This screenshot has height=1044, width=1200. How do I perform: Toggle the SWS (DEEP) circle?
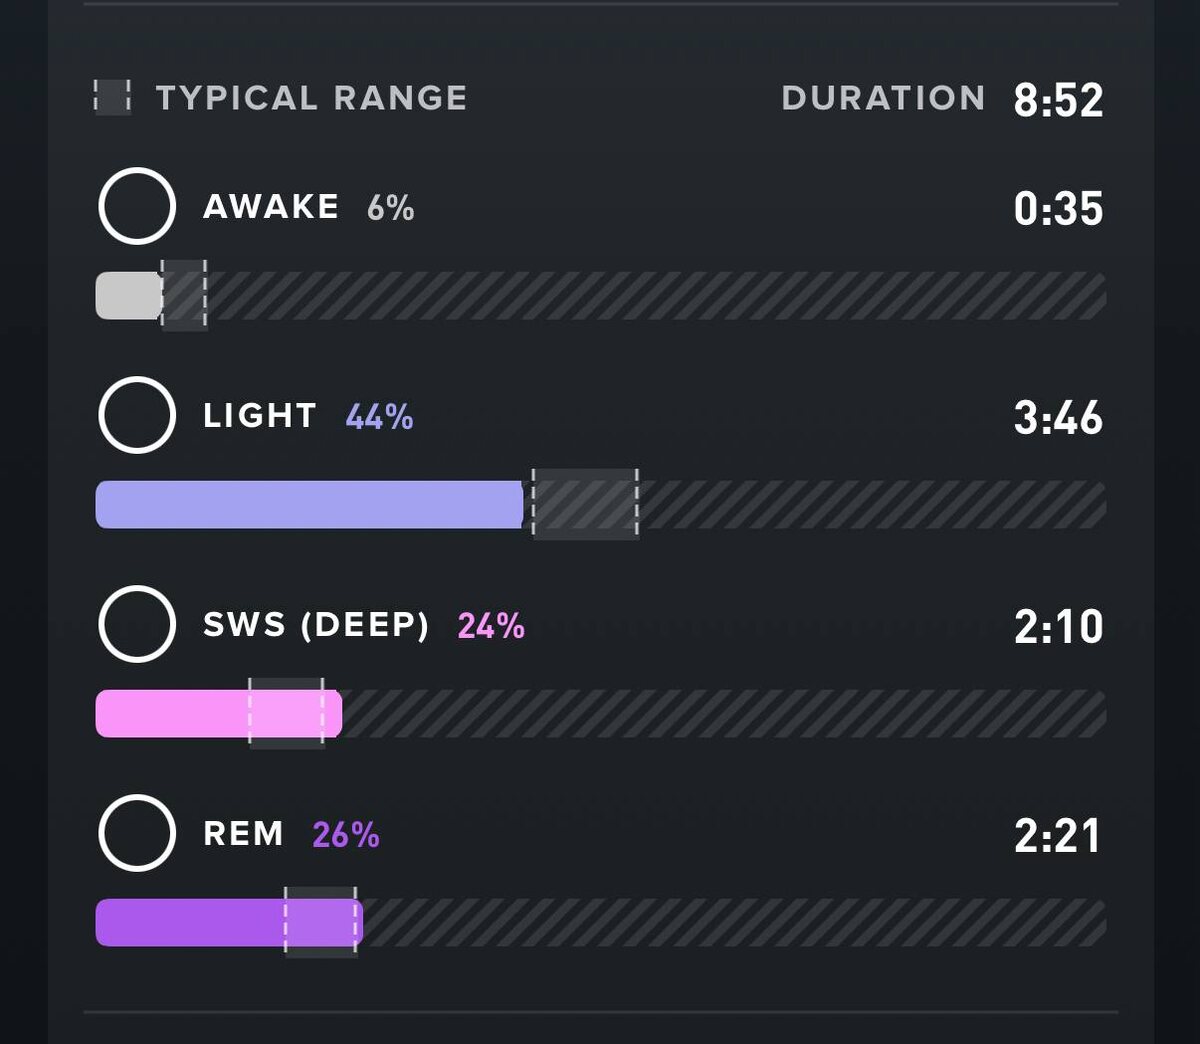pyautogui.click(x=137, y=624)
